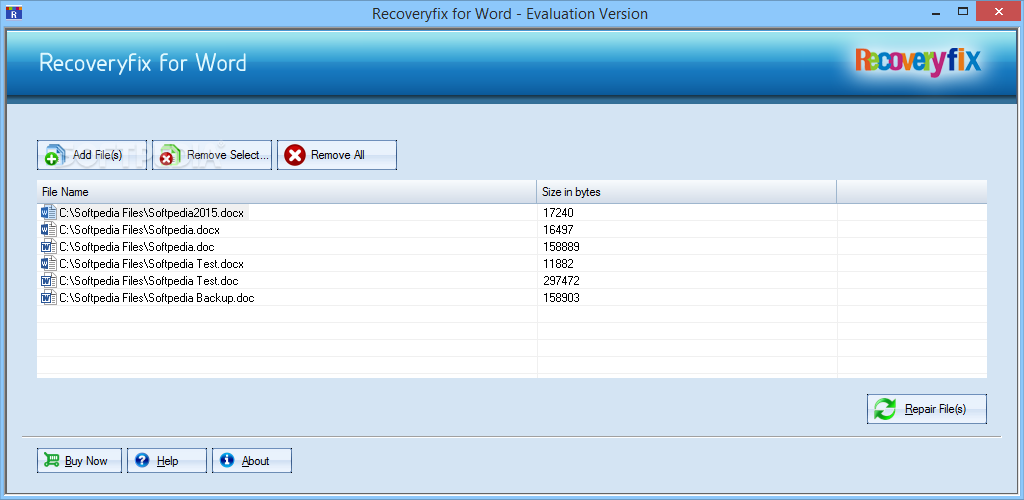The image size is (1024, 500).
Task: Open the Buy Now button
Action: tap(80, 461)
